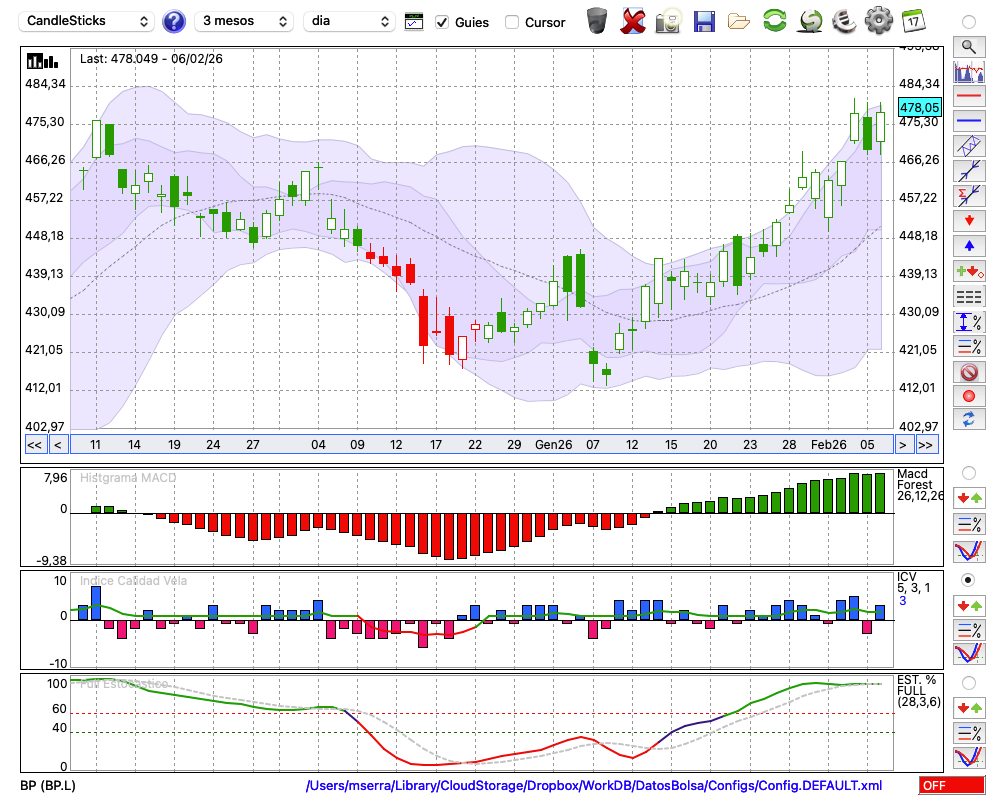
Task: Click the dashed lines tool icon
Action: tap(969, 296)
